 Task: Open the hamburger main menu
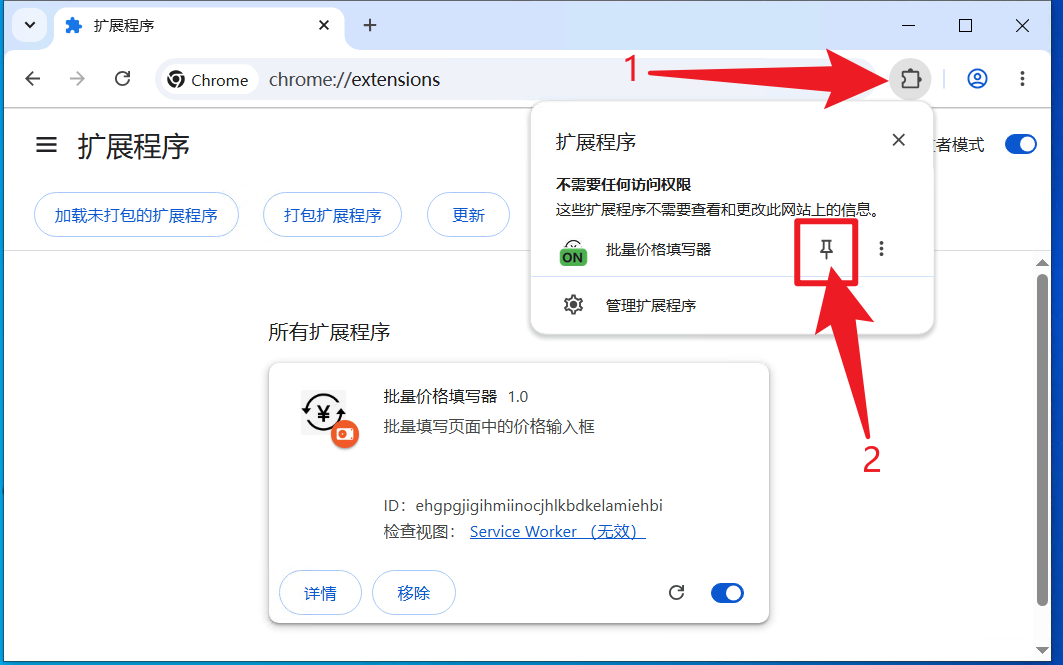coord(46,145)
